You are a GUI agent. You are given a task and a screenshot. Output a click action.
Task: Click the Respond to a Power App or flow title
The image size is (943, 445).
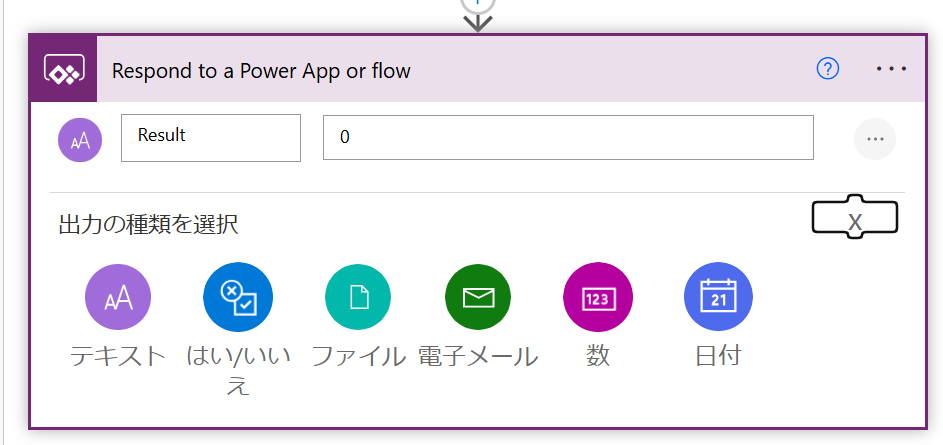(x=261, y=70)
